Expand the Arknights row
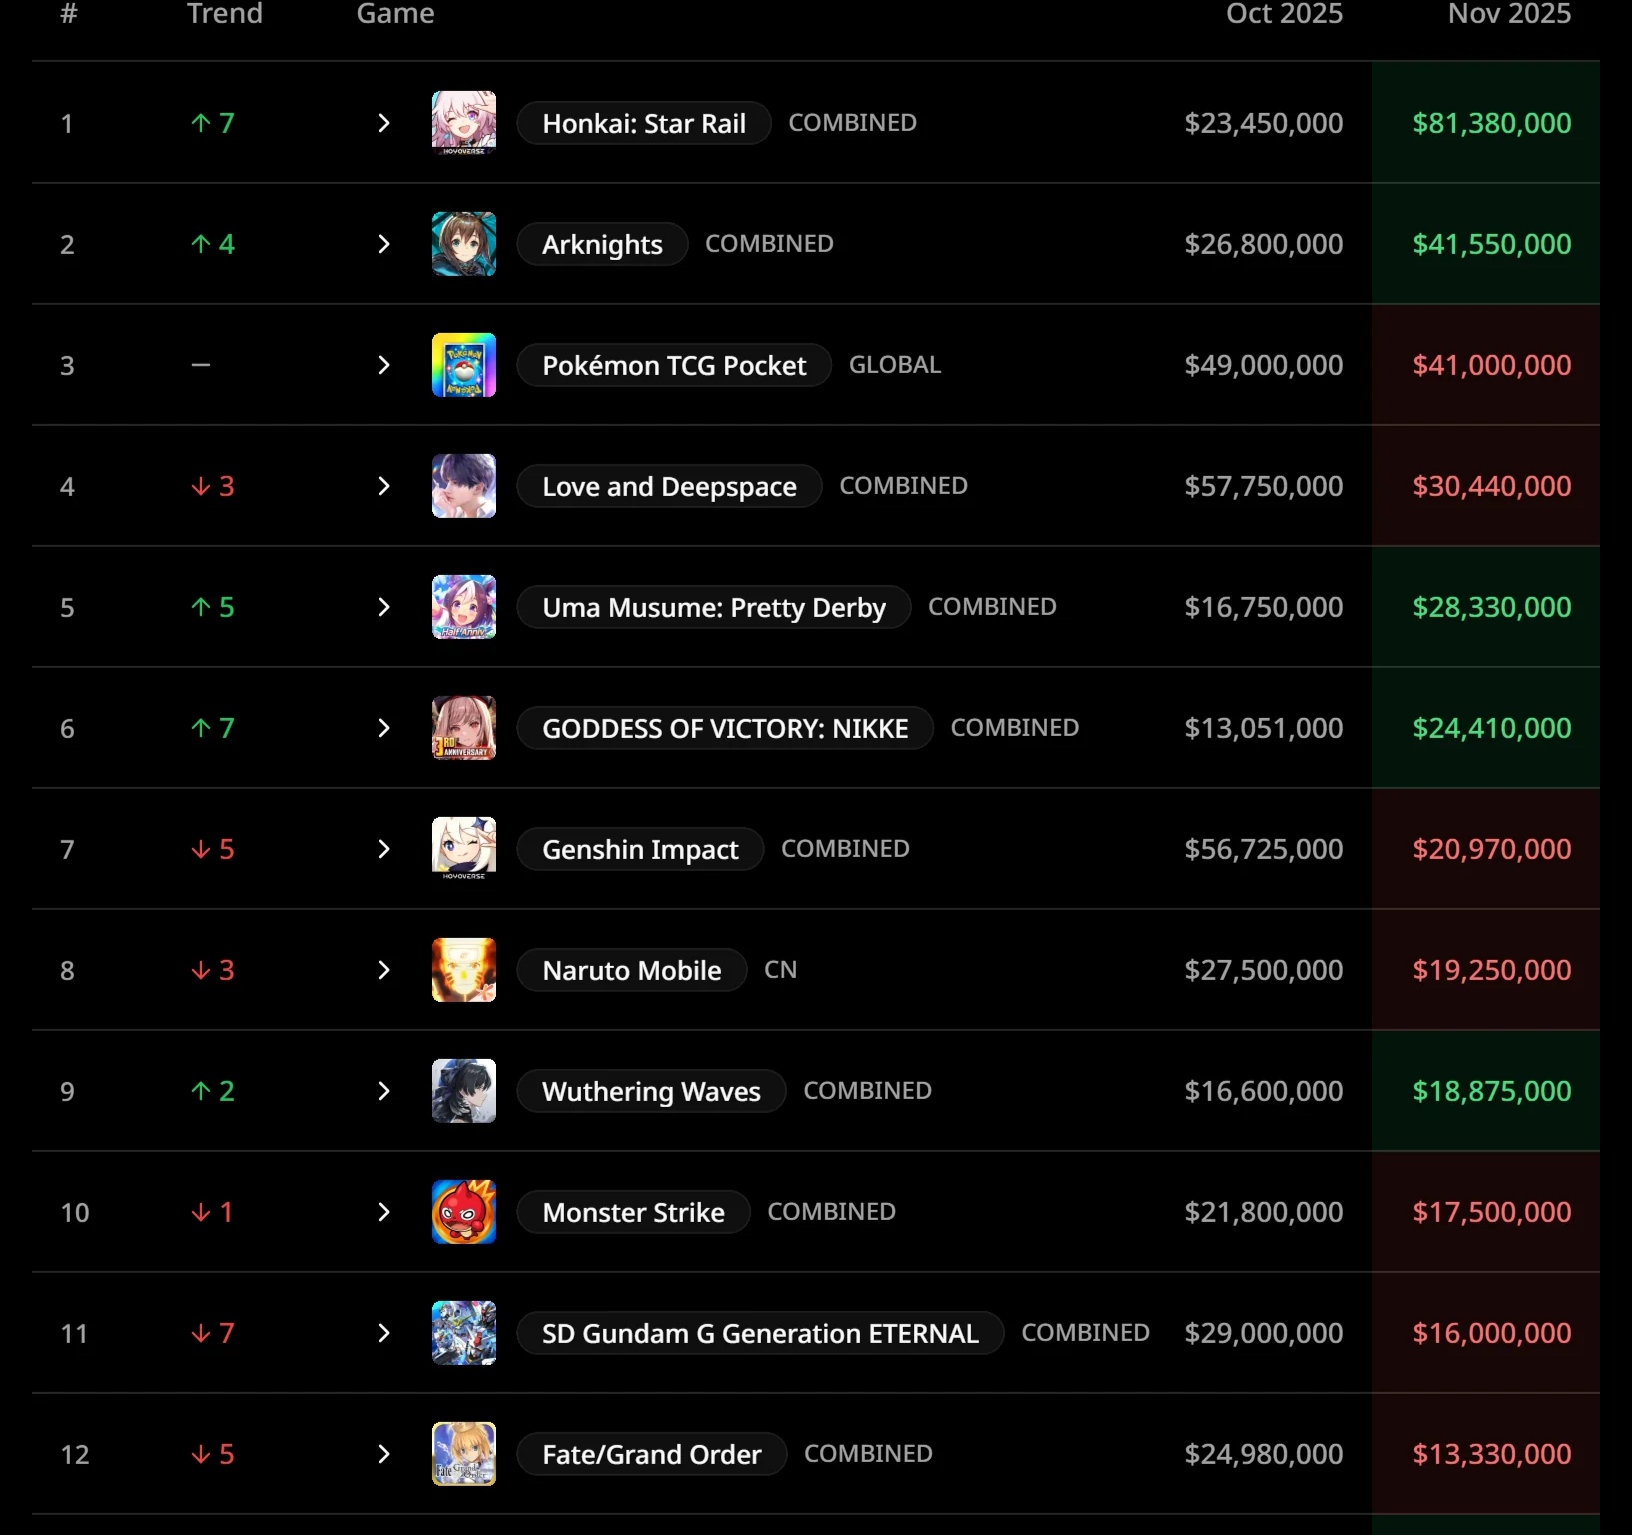Viewport: 1632px width, 1535px height. point(384,244)
